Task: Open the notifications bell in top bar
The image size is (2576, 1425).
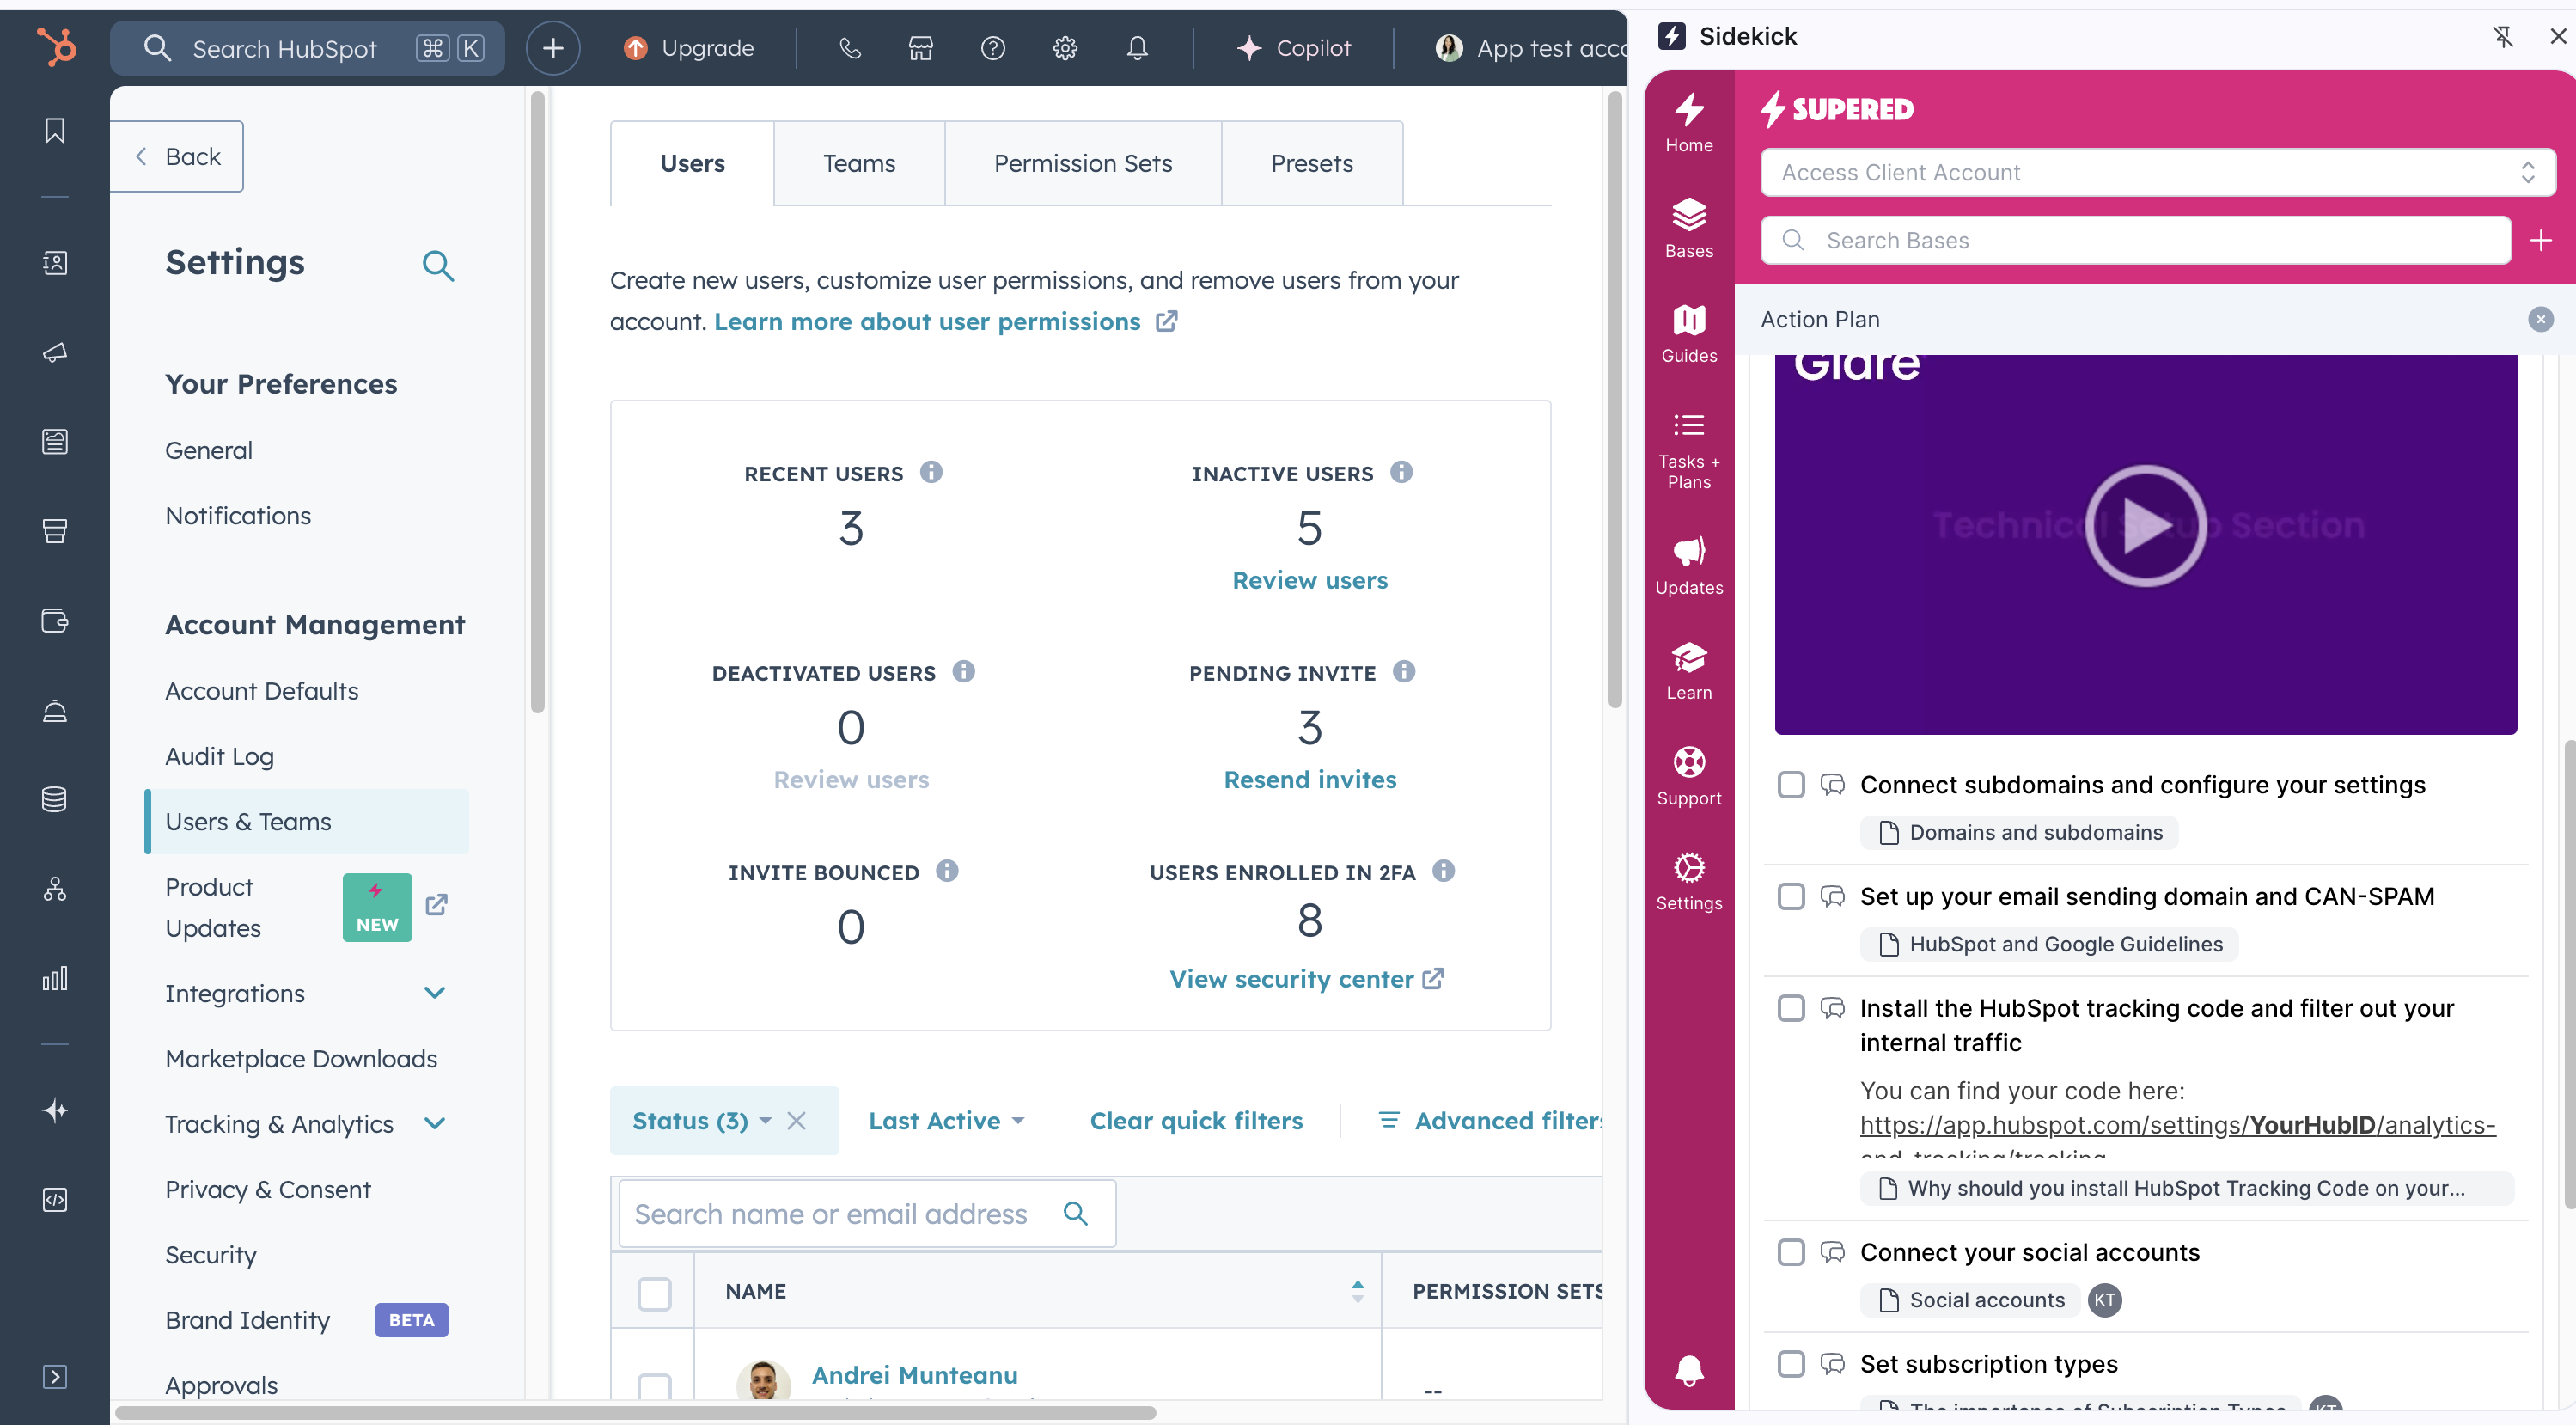Action: click(x=1137, y=48)
